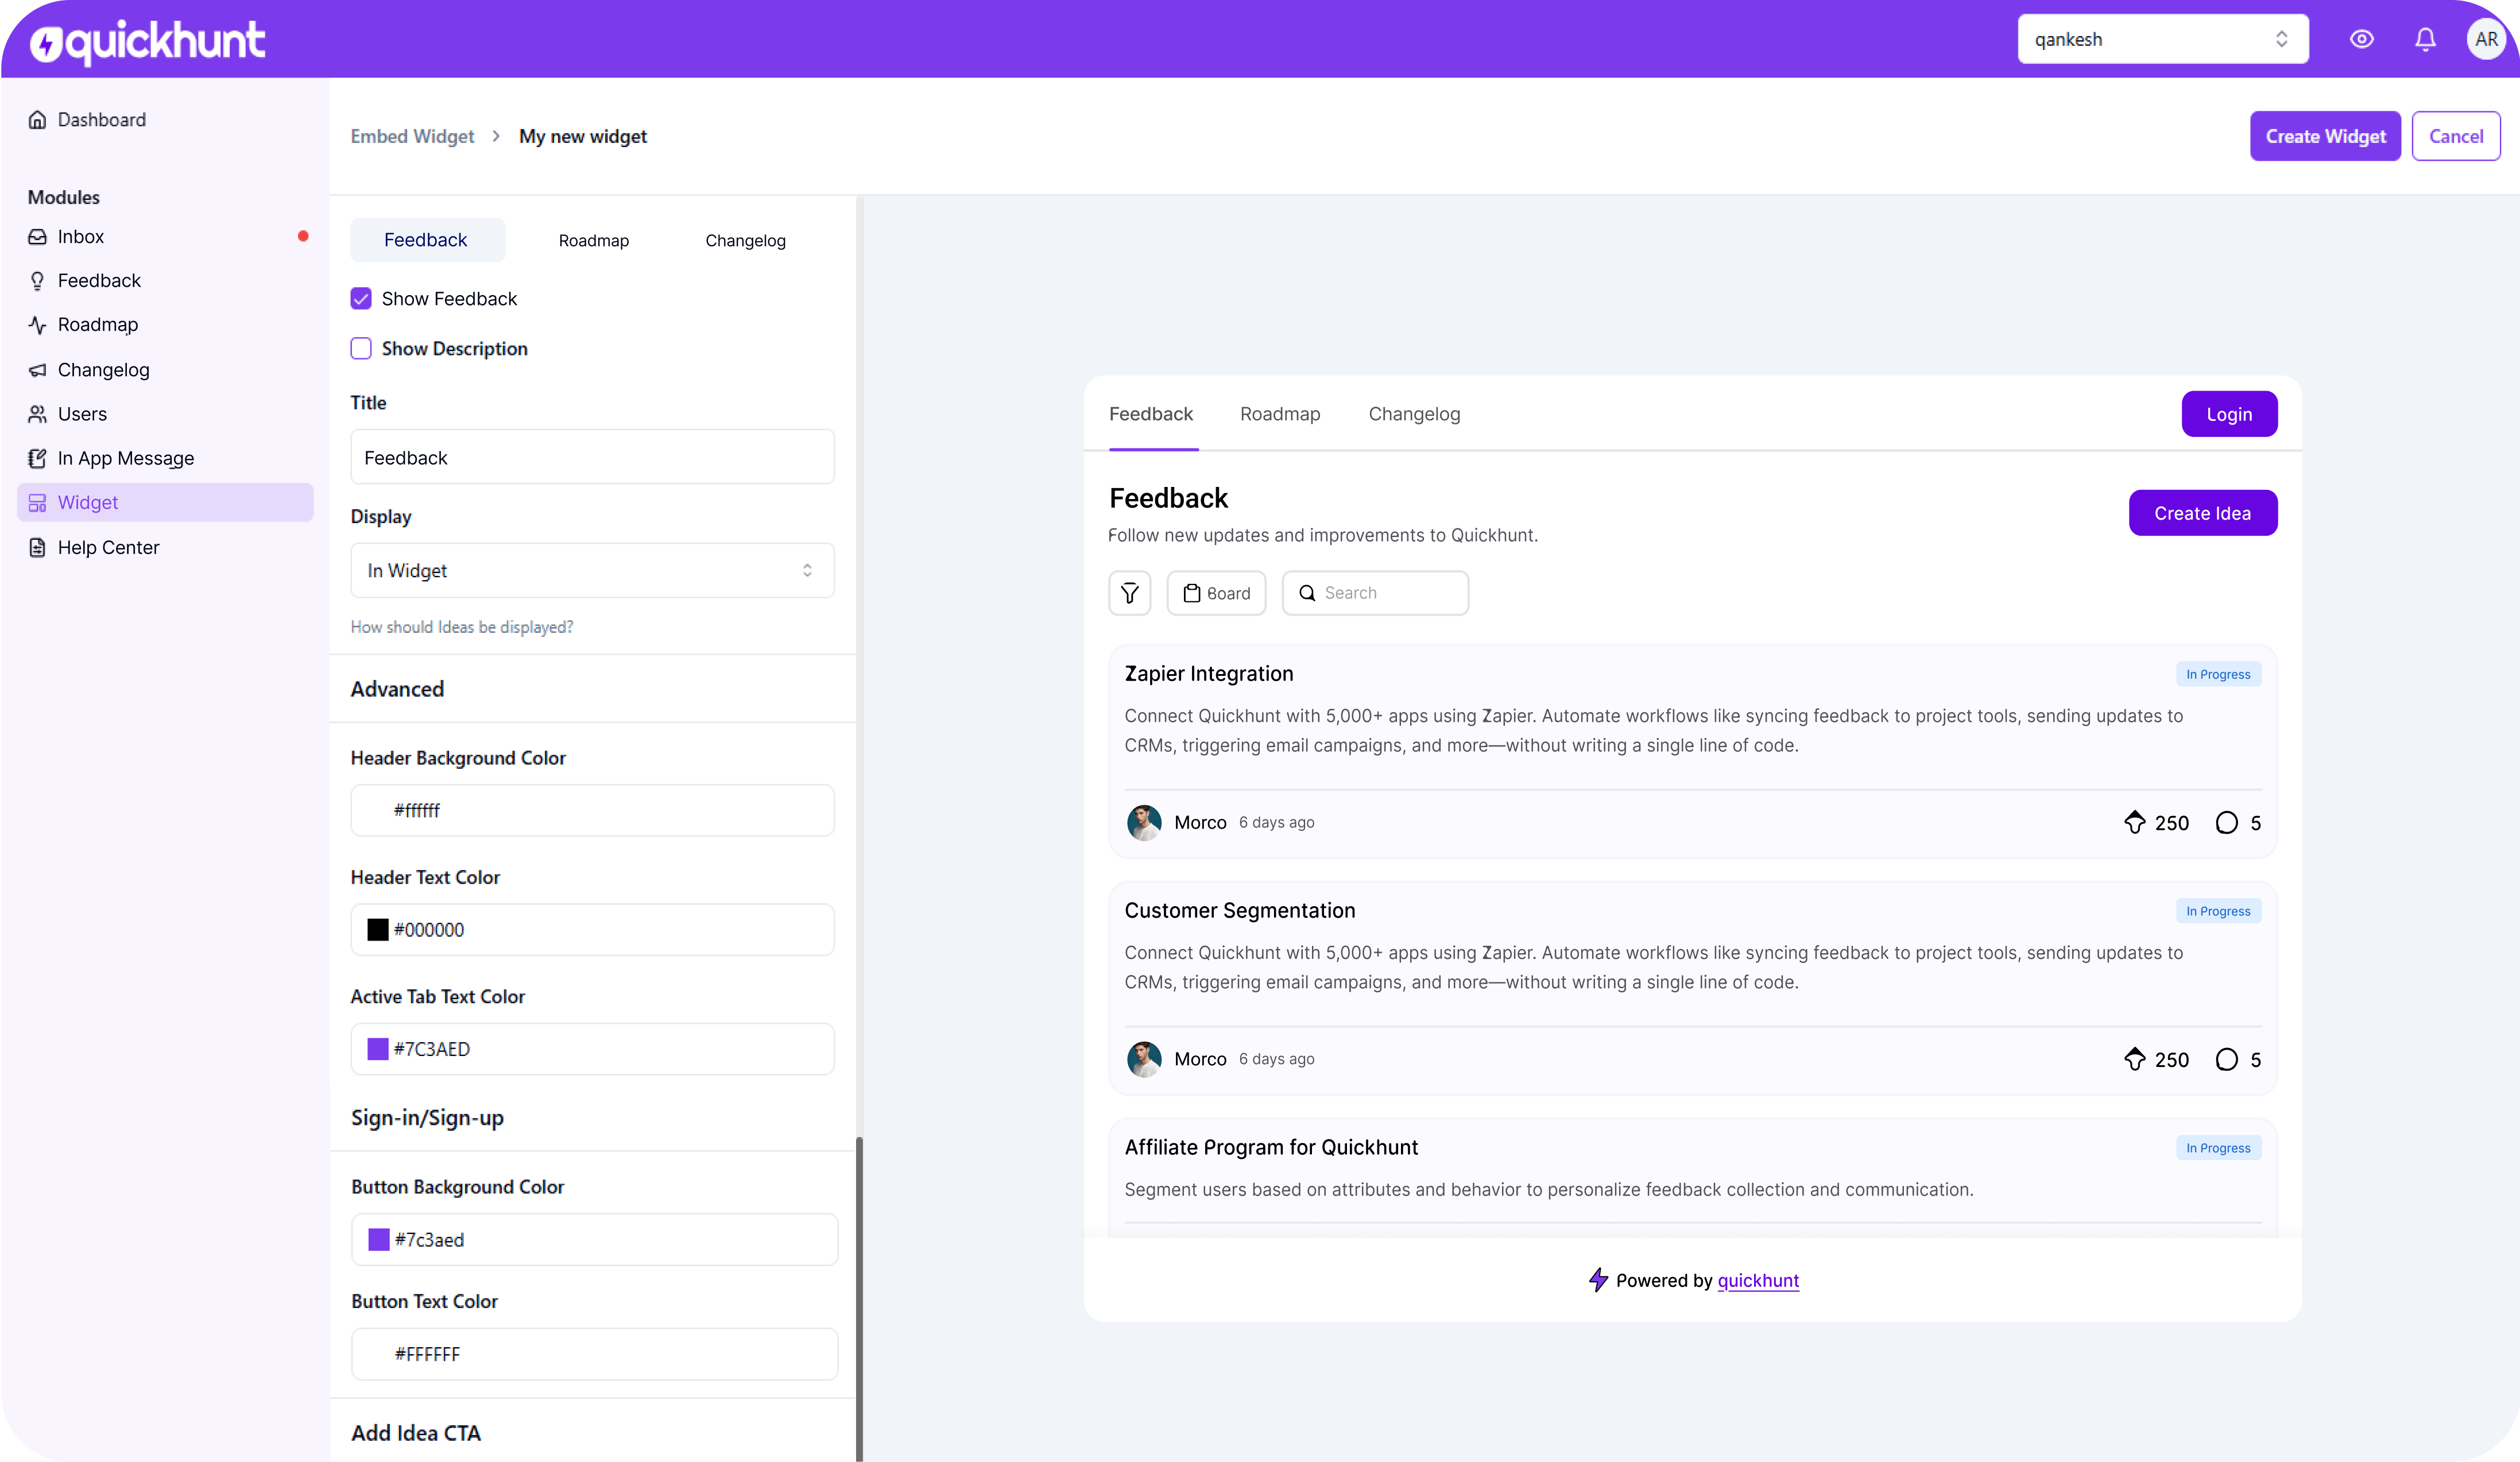This screenshot has width=2520, height=1462.
Task: Switch to Roadmap settings tab
Action: (593, 241)
